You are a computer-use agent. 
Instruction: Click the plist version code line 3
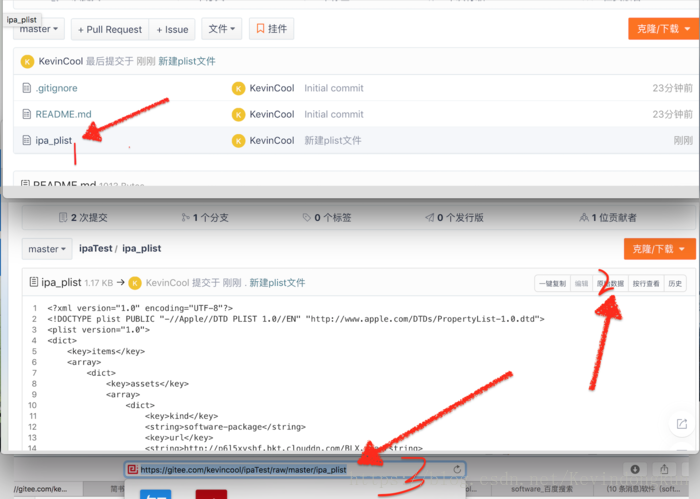[99, 330]
